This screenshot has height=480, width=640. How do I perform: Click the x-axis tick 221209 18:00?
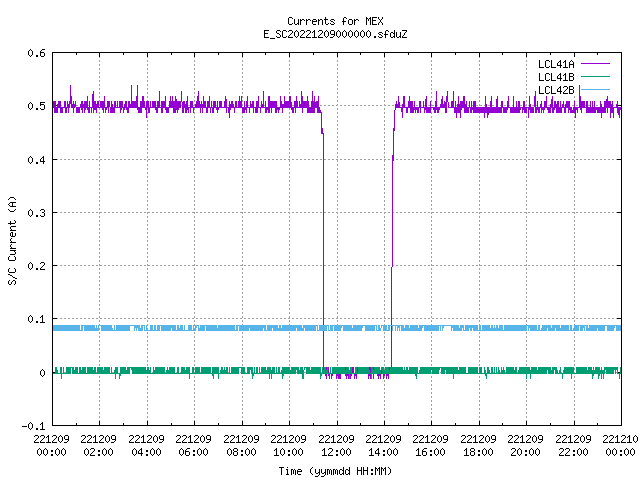[x=478, y=445]
